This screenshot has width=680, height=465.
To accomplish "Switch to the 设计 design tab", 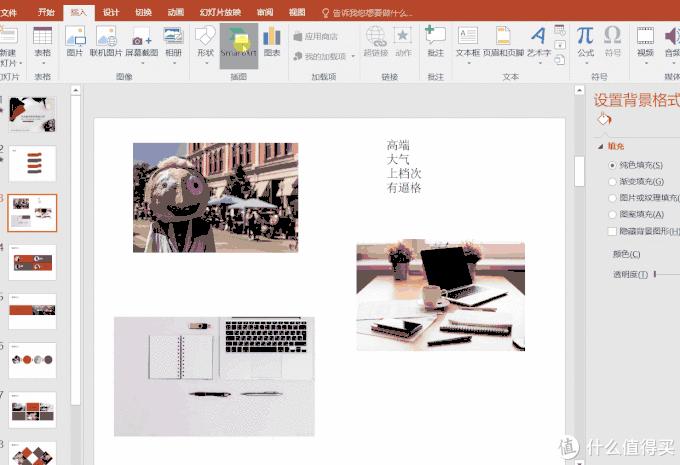I will tap(111, 12).
